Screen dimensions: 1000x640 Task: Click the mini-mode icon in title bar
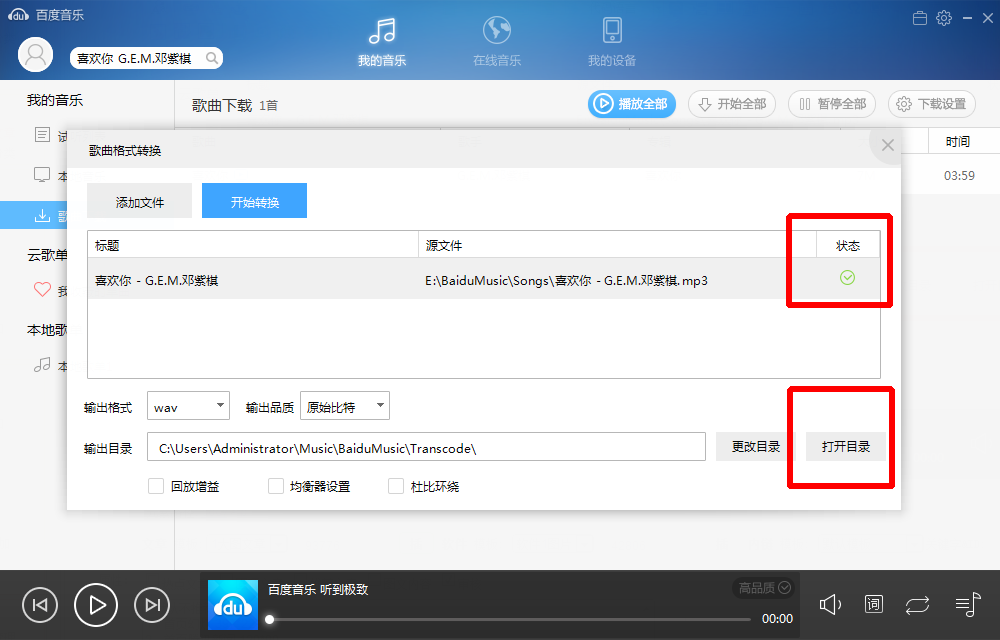919,17
